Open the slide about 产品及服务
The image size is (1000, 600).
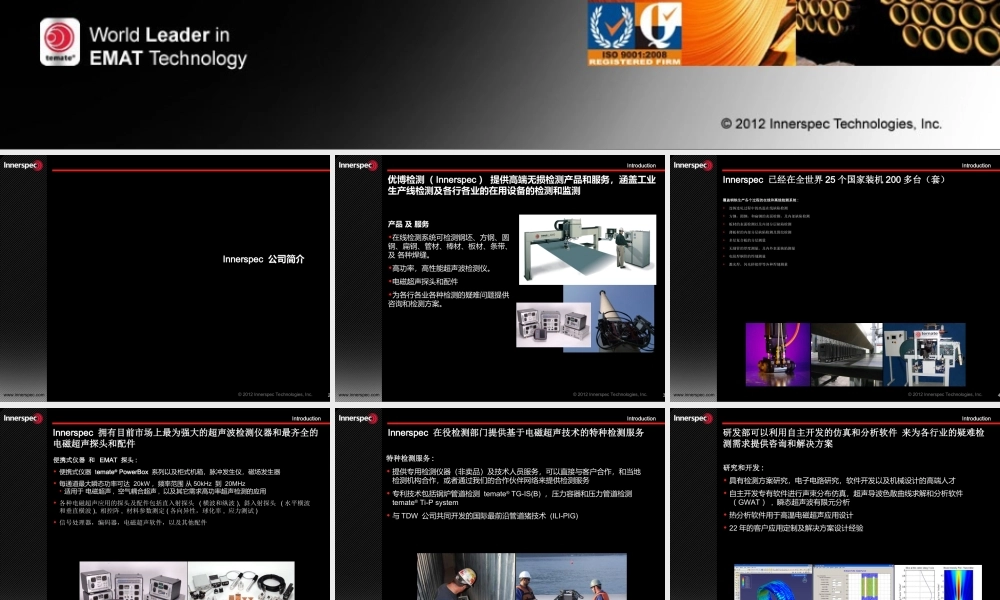[500, 278]
